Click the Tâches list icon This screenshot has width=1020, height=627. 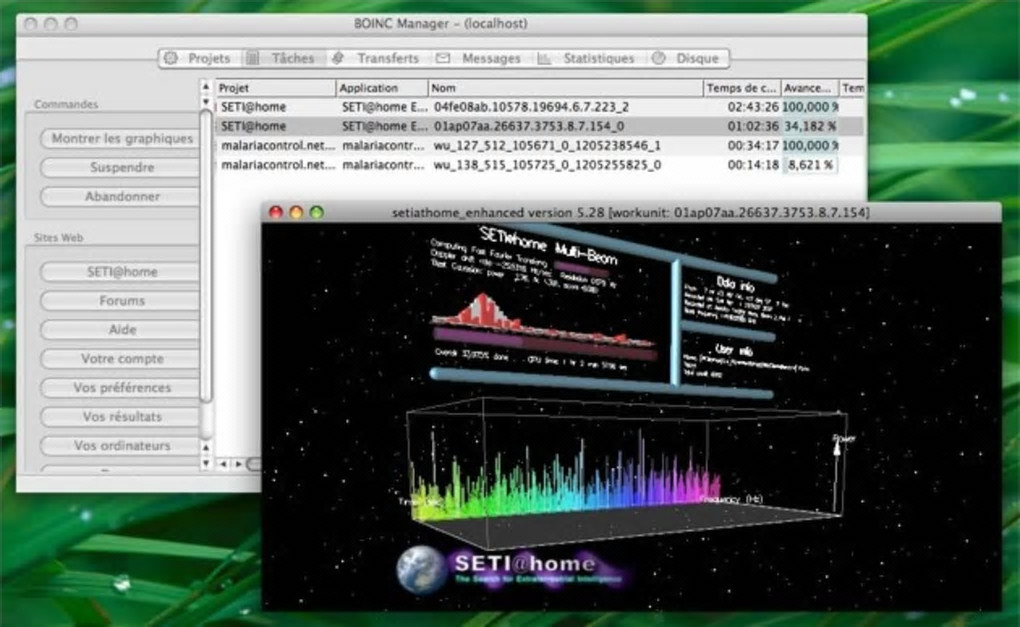coord(252,58)
